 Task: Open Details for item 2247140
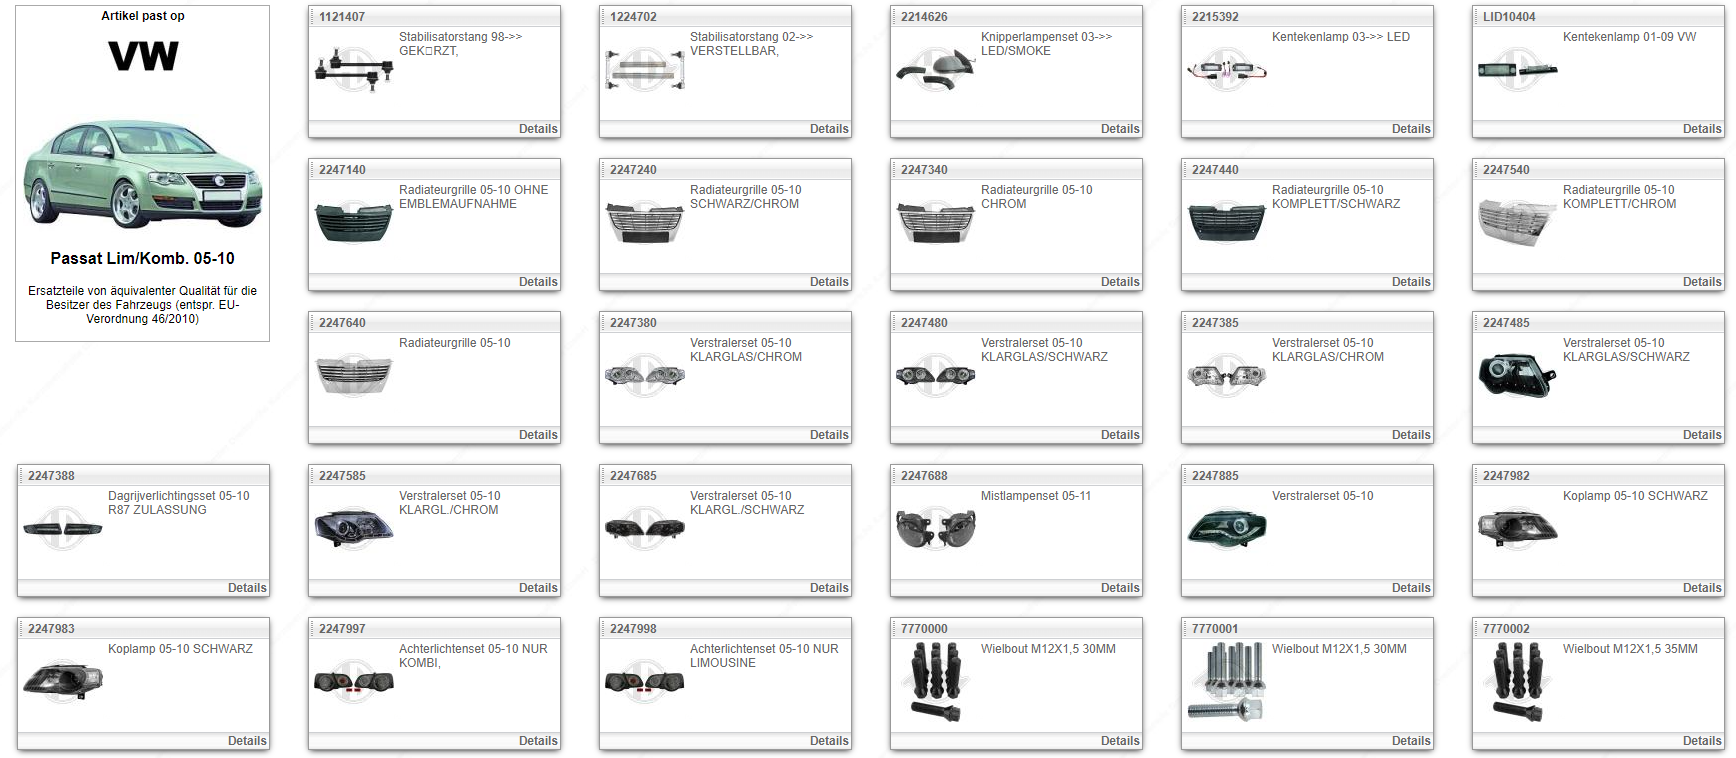(x=537, y=282)
